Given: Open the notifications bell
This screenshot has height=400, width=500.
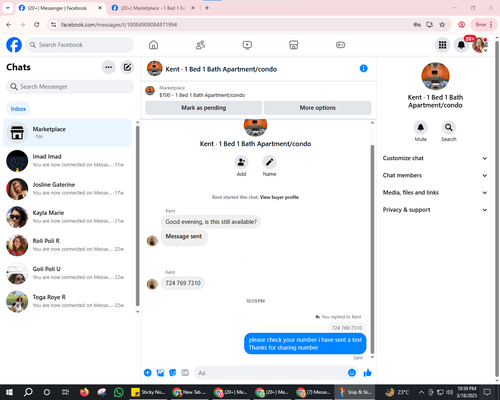Looking at the screenshot, I should 461,45.
